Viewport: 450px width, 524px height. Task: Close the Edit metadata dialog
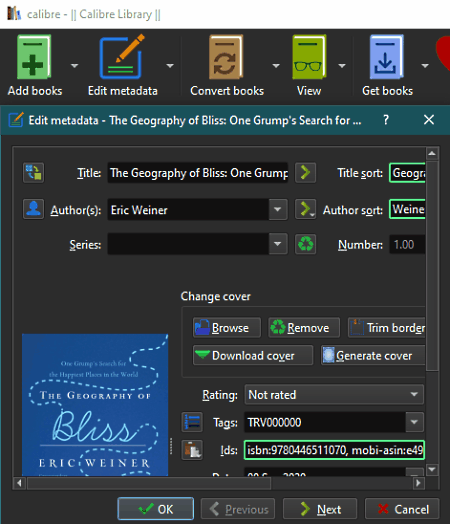pos(429,120)
